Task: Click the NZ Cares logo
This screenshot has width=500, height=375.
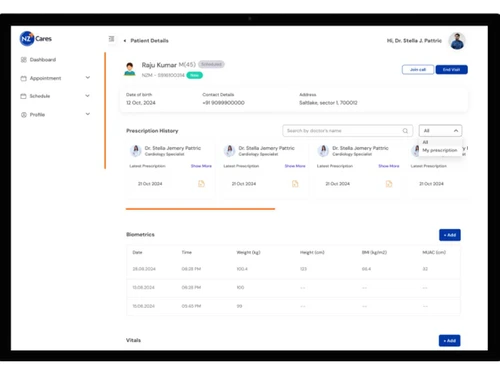Action: [x=36, y=39]
